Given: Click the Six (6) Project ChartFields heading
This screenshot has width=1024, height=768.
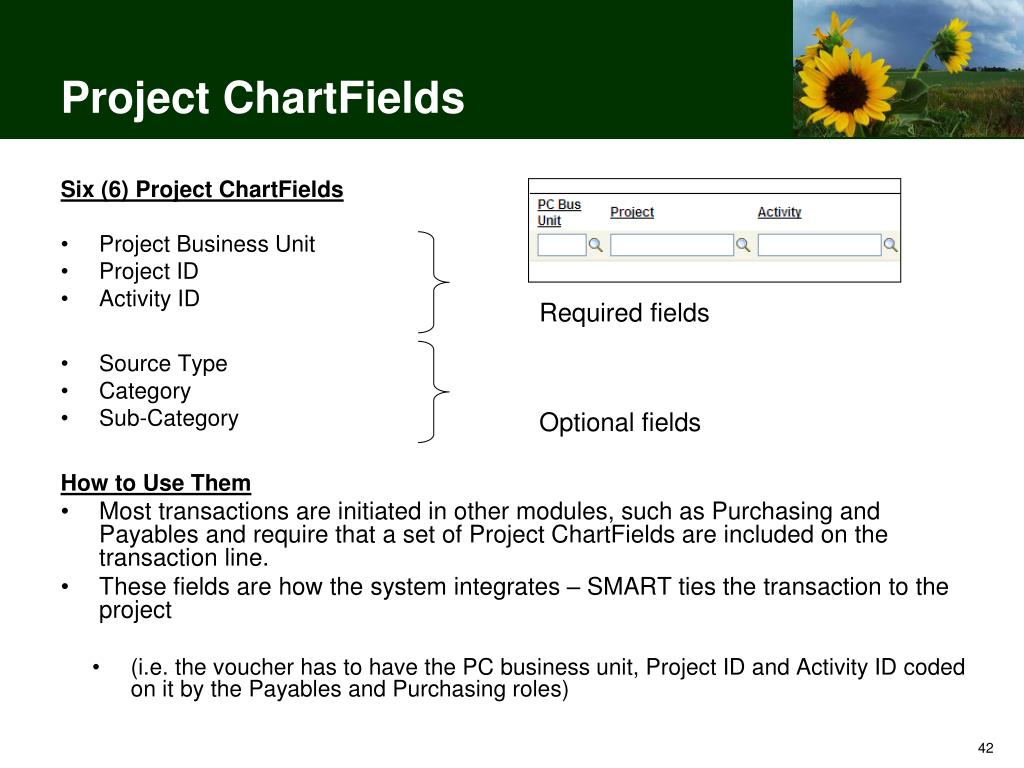Looking at the screenshot, I should click(x=202, y=189).
